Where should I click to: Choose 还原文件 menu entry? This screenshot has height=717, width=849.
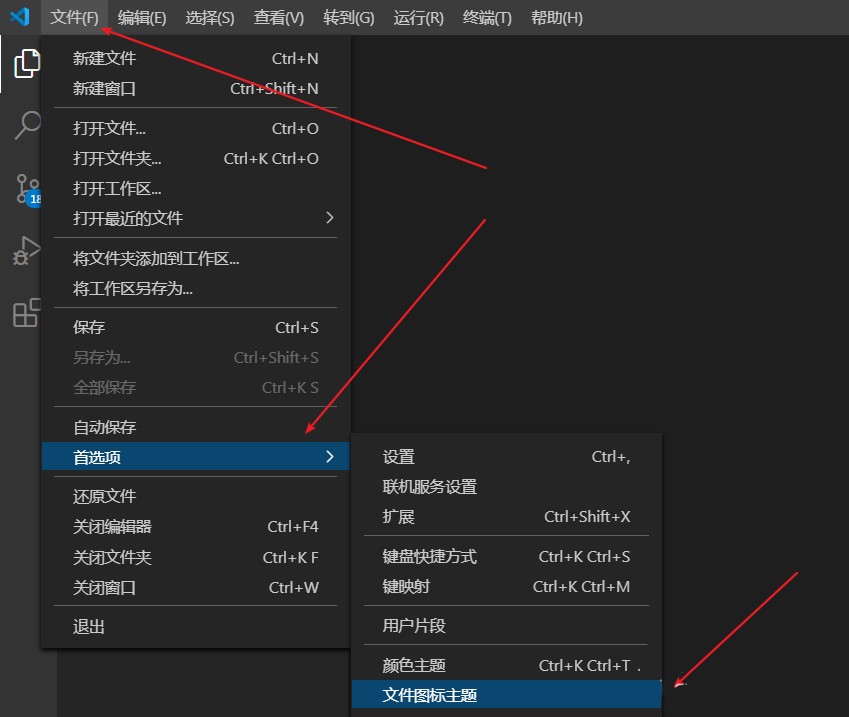pos(195,497)
